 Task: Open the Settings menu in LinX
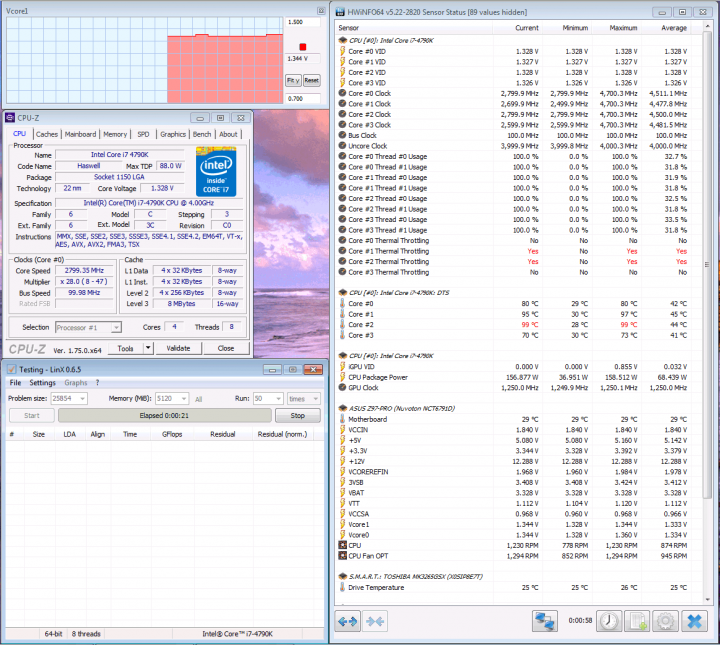coord(42,382)
